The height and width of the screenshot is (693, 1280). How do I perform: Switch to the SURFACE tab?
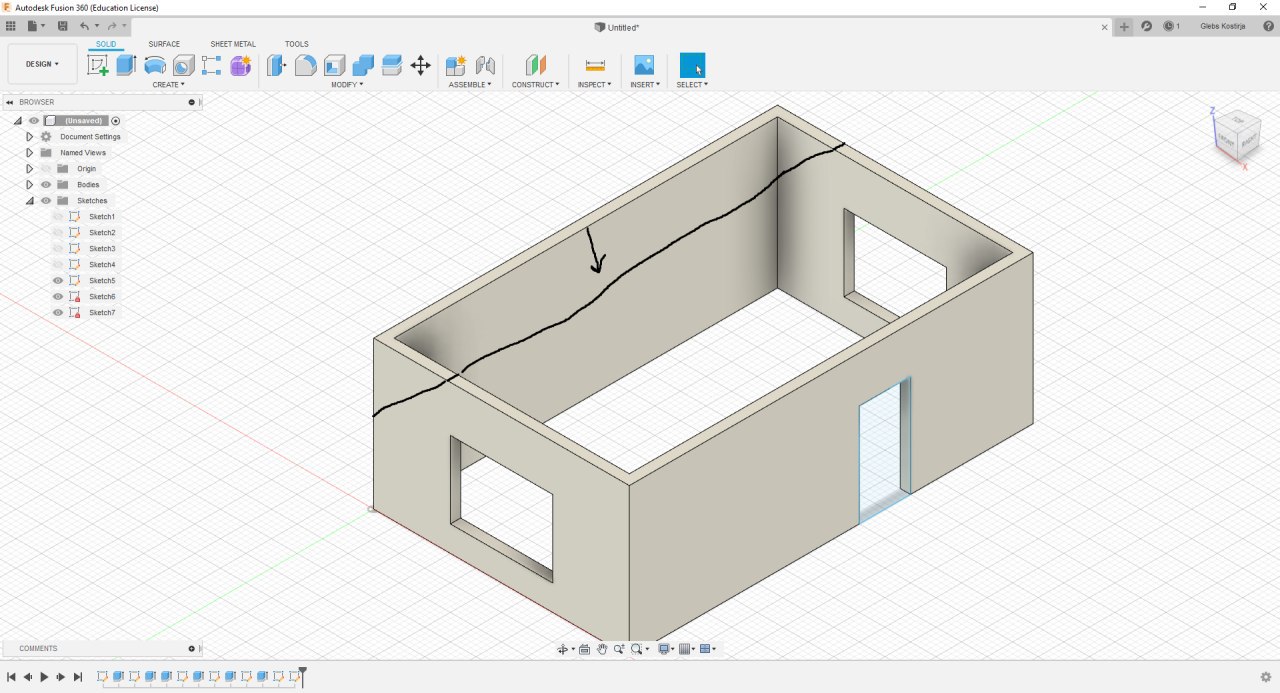coord(164,44)
